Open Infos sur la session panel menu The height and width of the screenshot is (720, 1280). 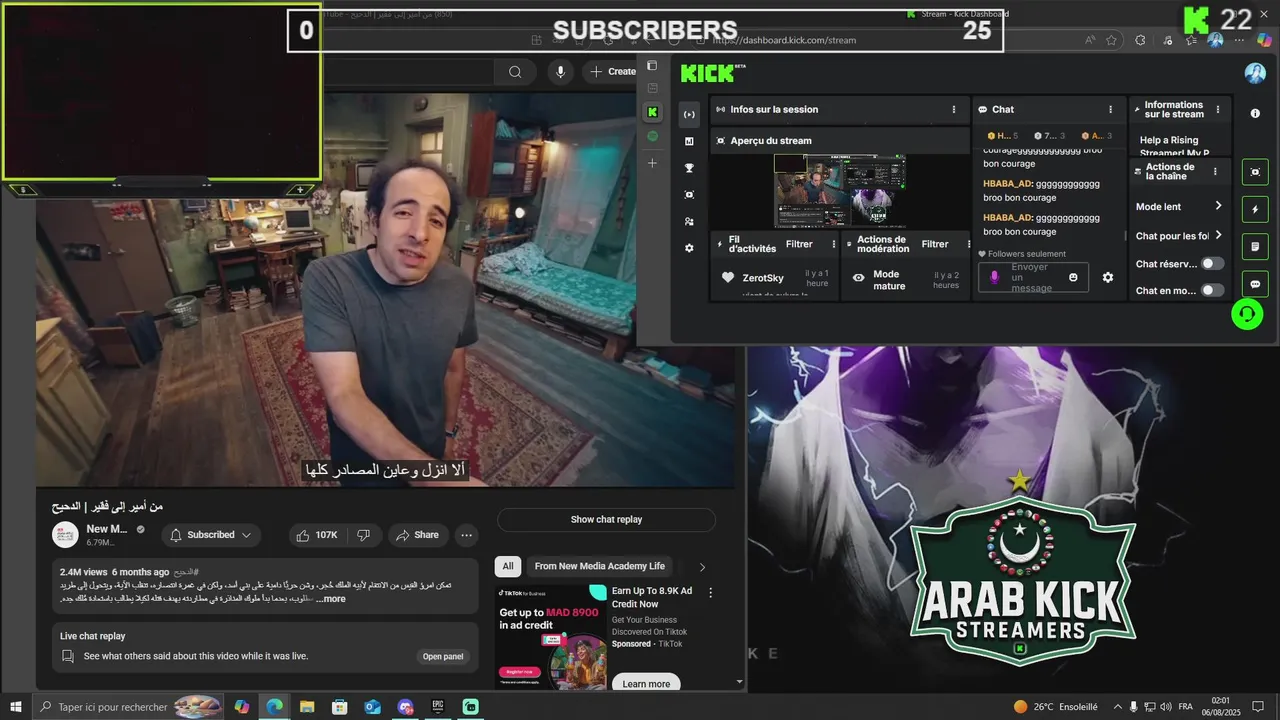[x=953, y=110]
